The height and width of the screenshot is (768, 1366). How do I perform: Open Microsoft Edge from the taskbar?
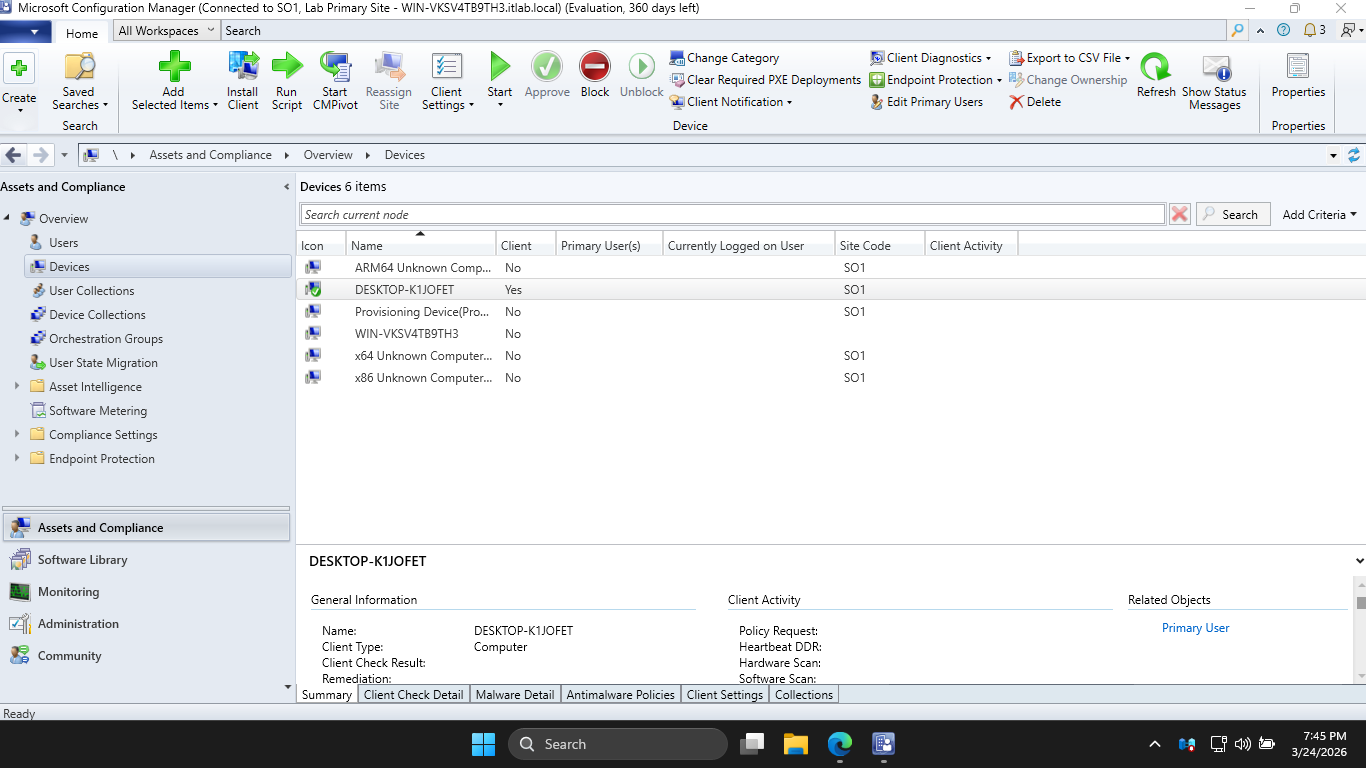839,744
